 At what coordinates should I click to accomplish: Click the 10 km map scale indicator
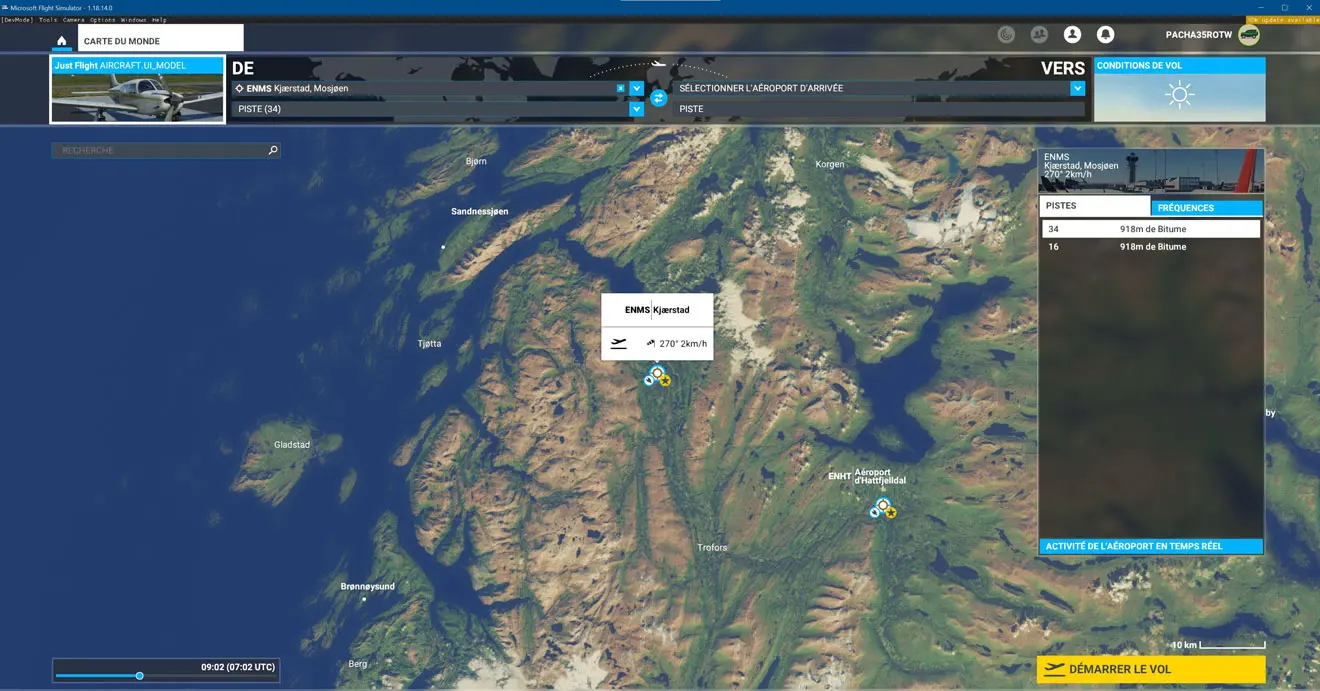point(1217,645)
